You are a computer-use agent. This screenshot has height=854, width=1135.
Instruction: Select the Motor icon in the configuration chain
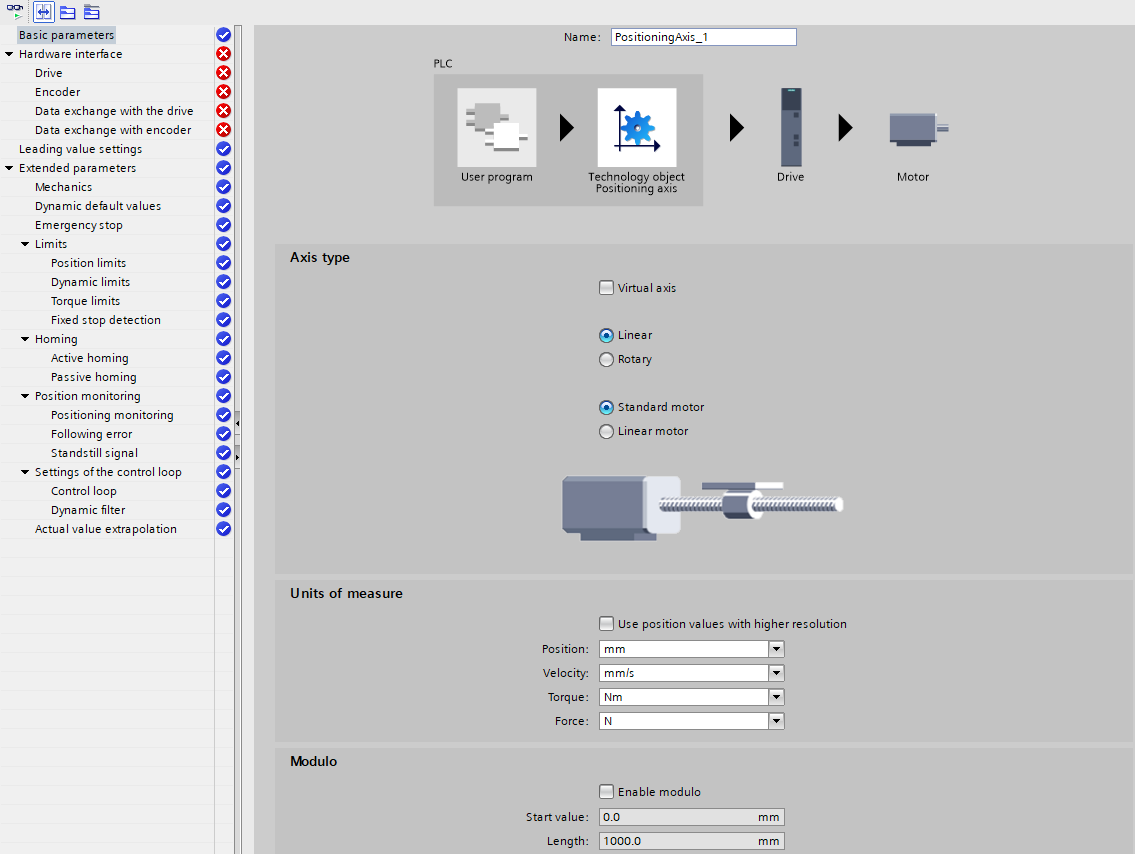click(911, 127)
